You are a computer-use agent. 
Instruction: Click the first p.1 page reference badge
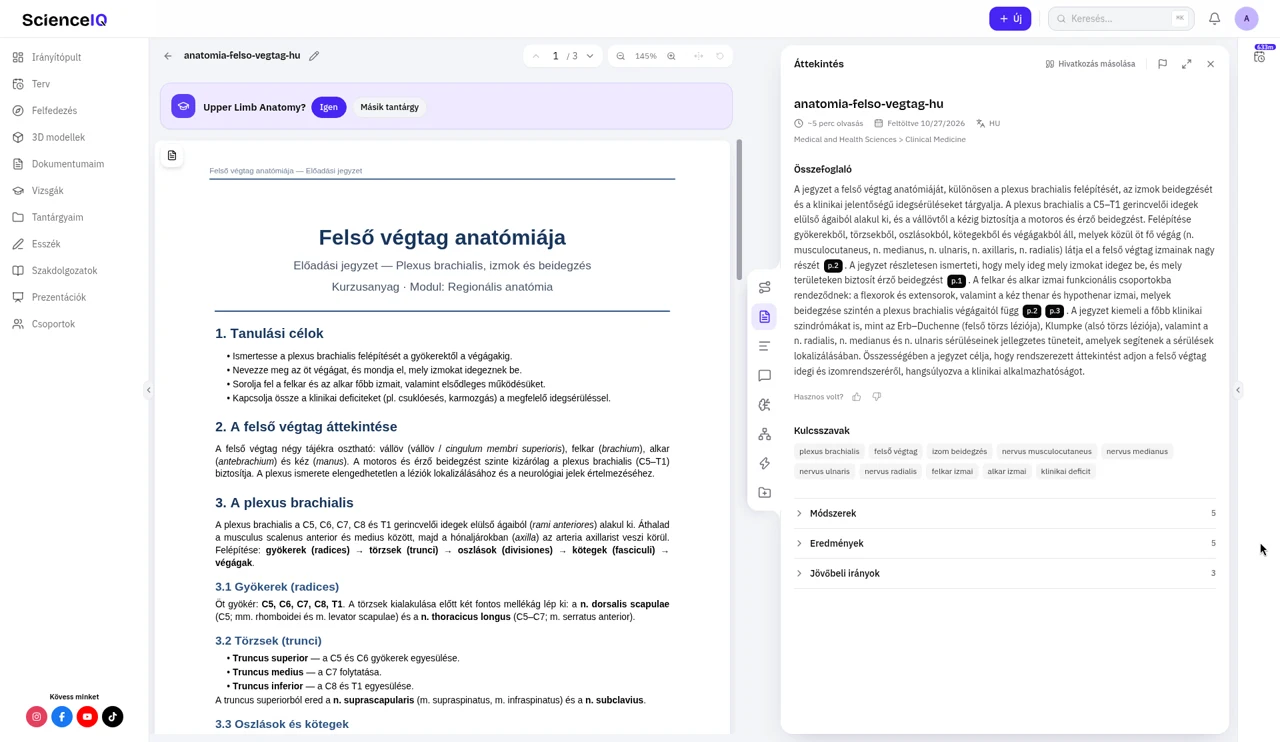tap(956, 281)
